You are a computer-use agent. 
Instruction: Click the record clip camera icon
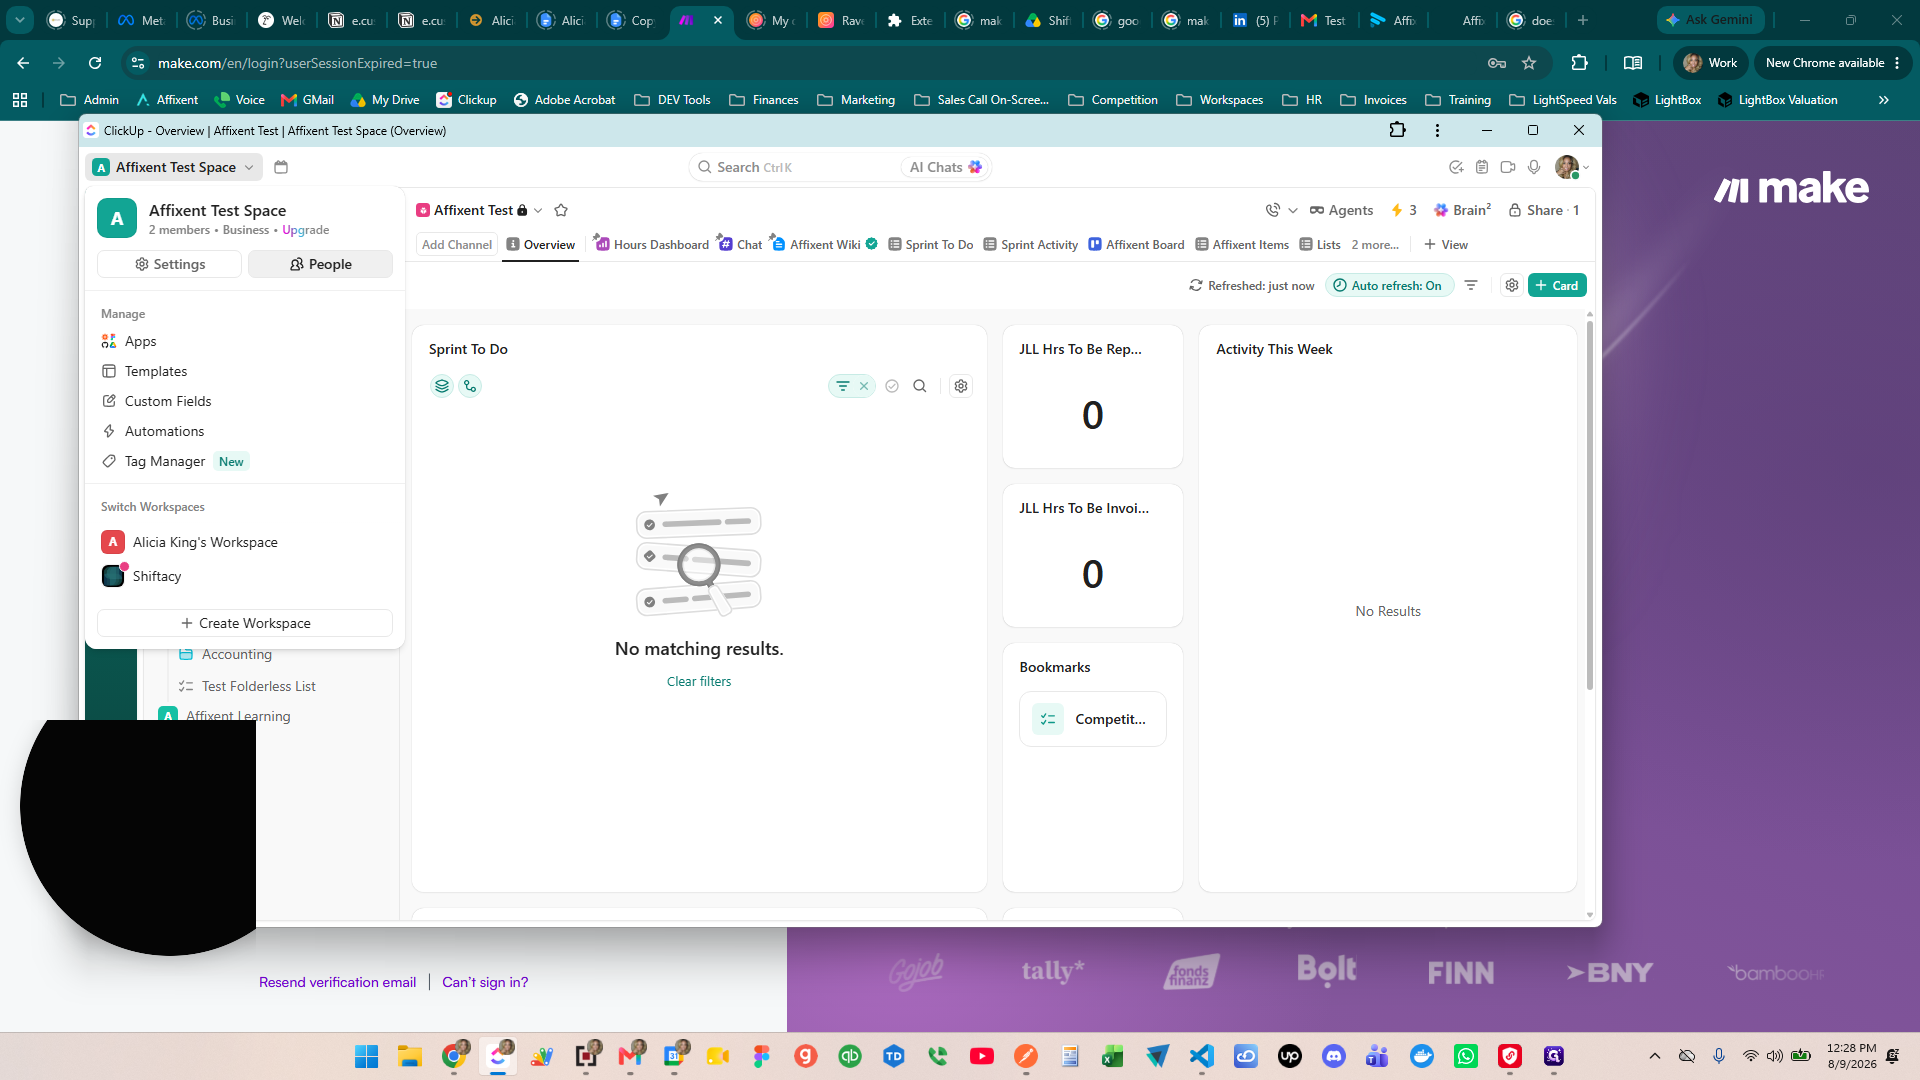[x=1508, y=167]
